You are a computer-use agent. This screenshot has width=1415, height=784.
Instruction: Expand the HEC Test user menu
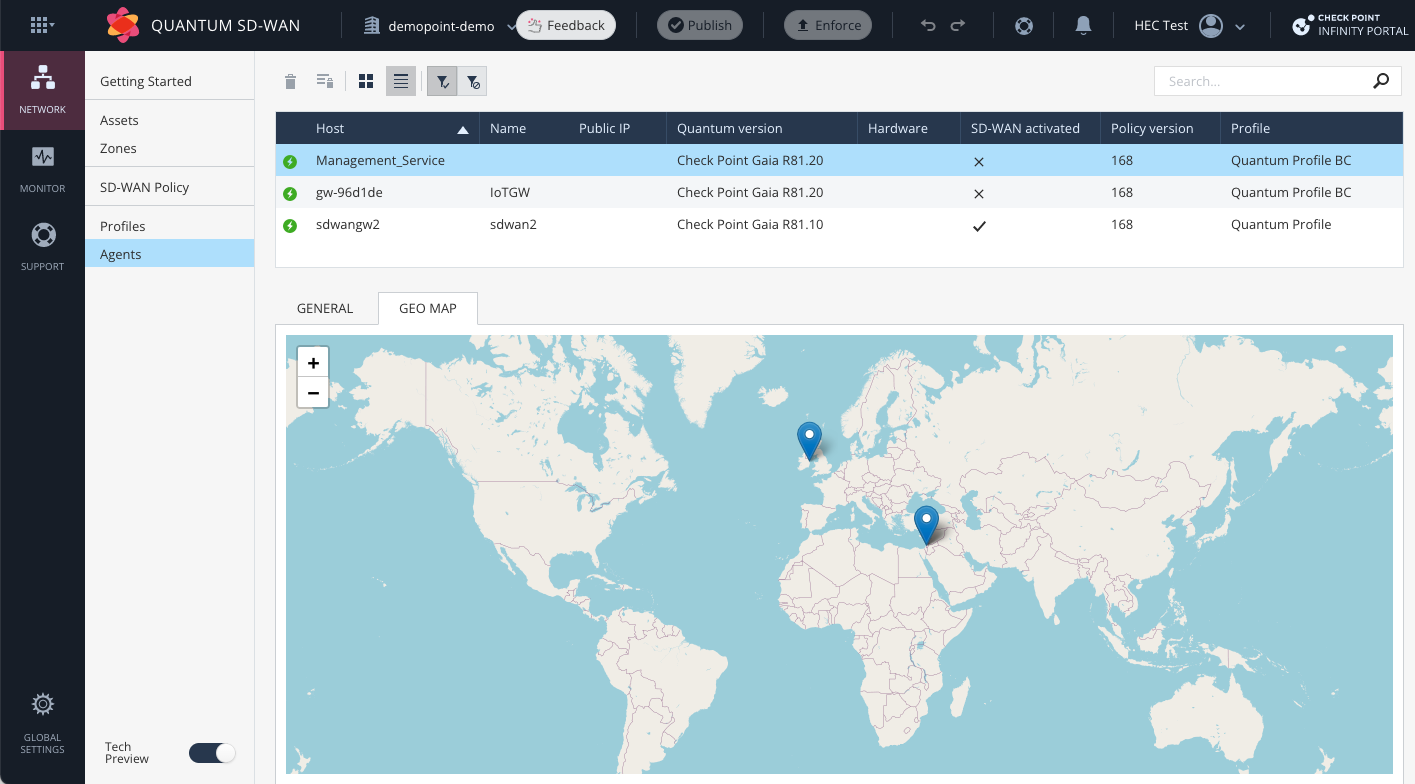1189,26
